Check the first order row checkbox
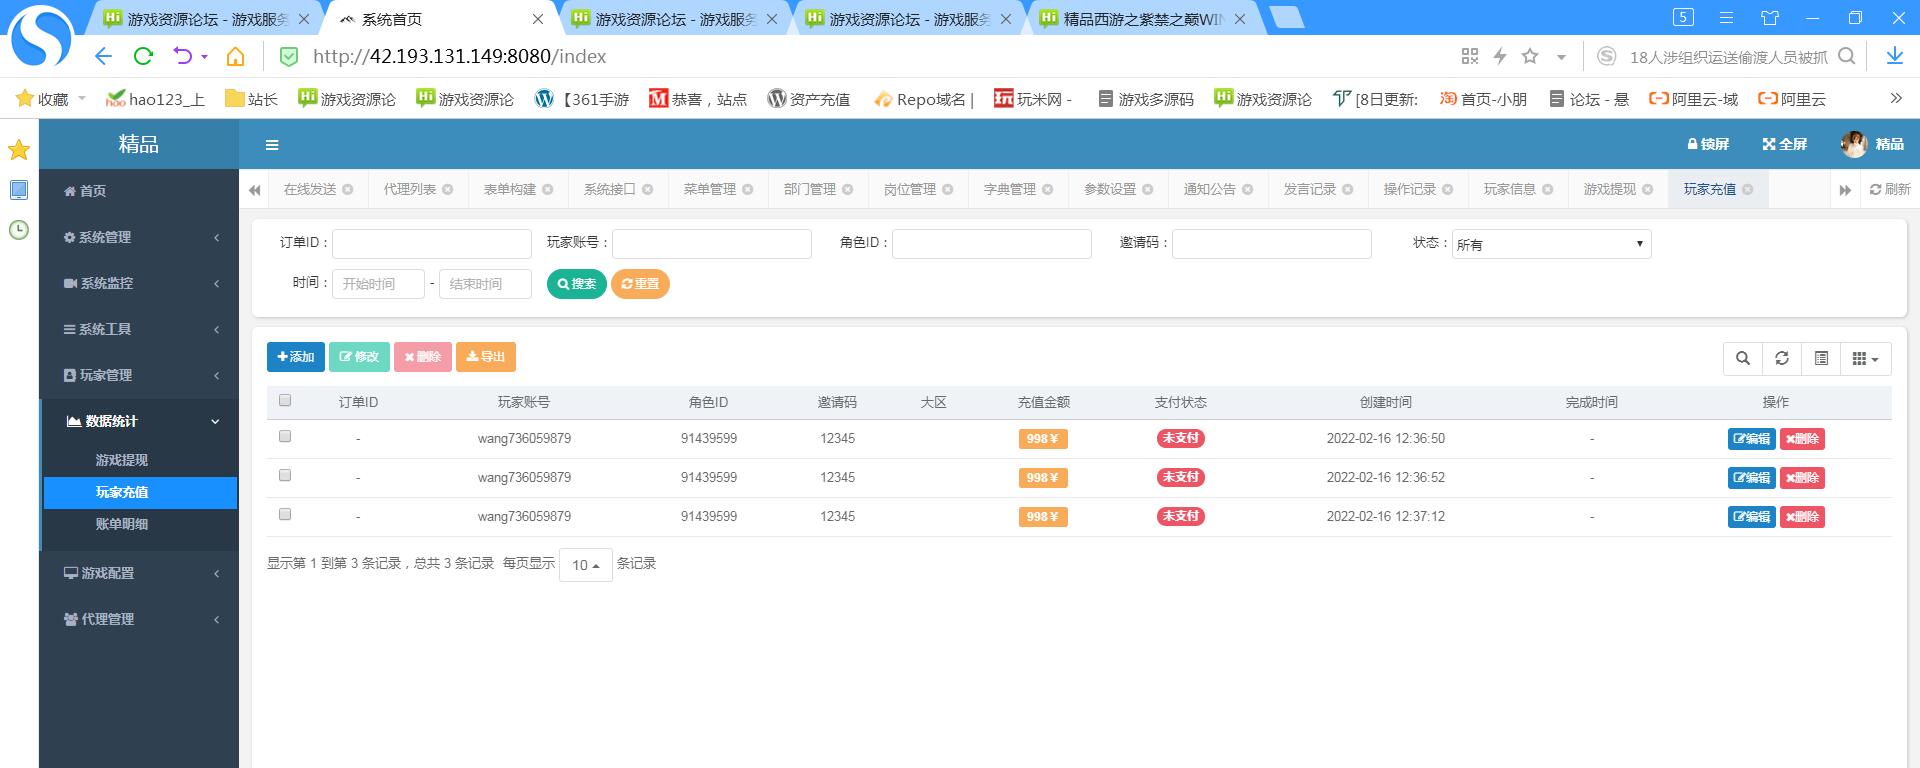This screenshot has height=768, width=1920. click(x=285, y=437)
